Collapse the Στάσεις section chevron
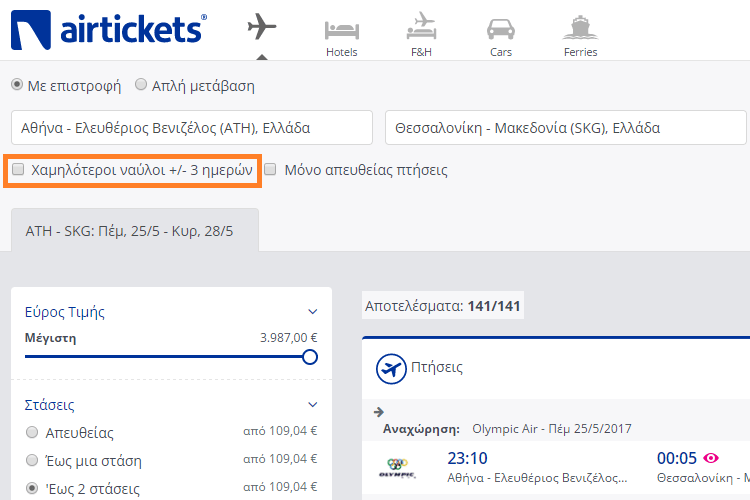Image resolution: width=750 pixels, height=500 pixels. click(313, 405)
